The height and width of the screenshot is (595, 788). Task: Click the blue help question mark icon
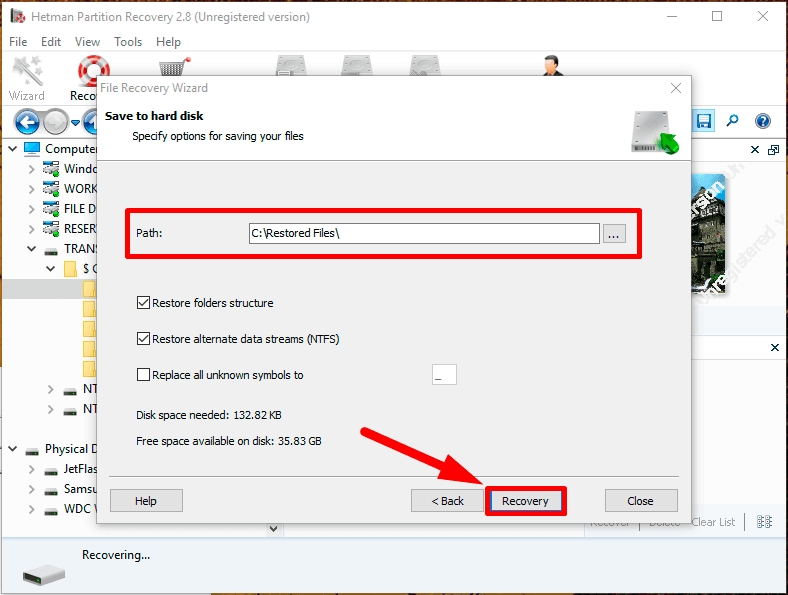[x=763, y=121]
